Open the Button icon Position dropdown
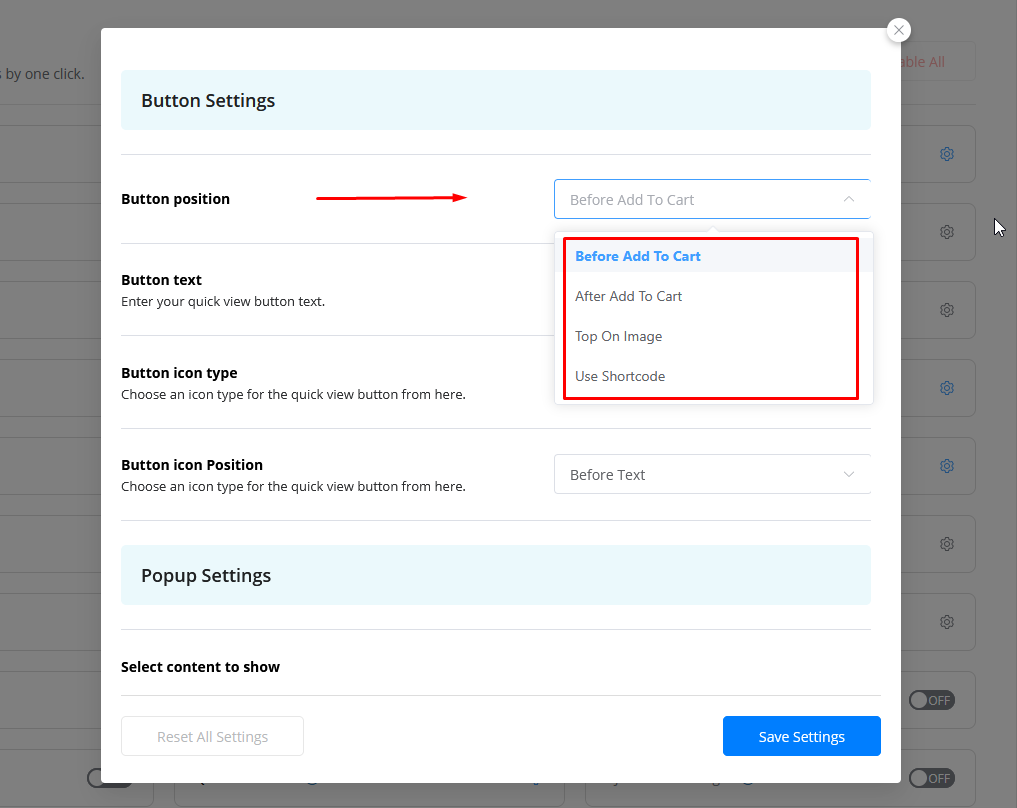This screenshot has width=1017, height=808. click(x=711, y=474)
